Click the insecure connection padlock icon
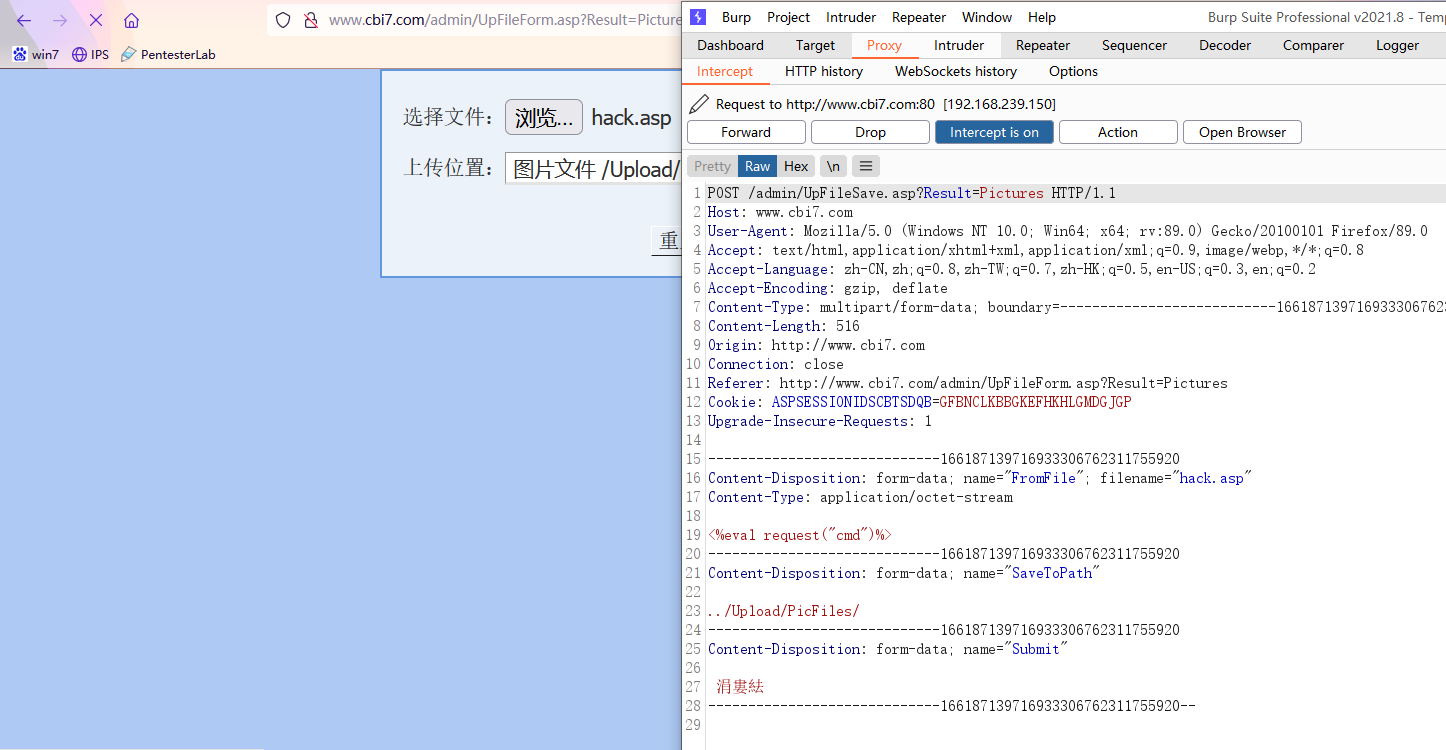Image resolution: width=1446 pixels, height=750 pixels. click(x=311, y=20)
